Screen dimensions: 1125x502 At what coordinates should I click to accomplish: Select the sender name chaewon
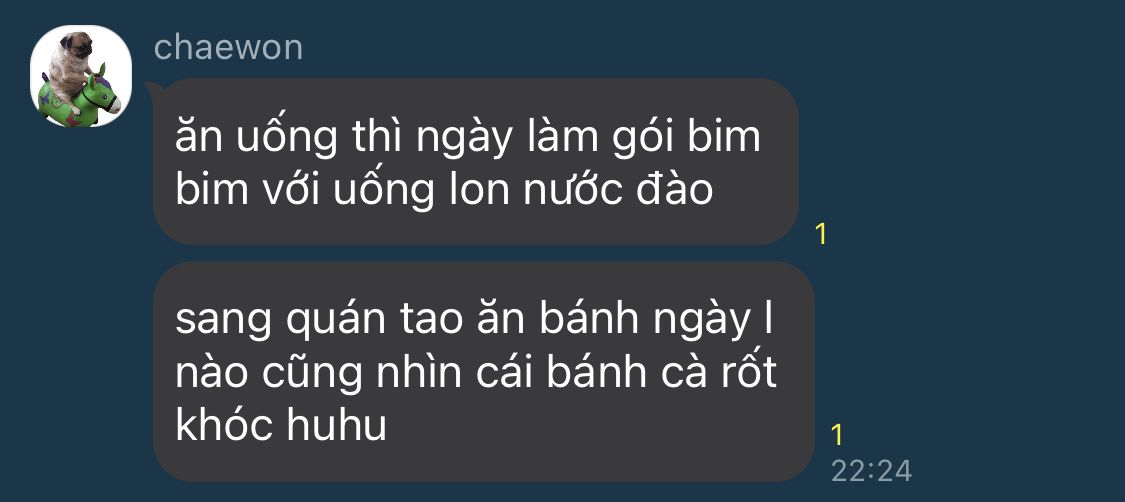click(228, 47)
